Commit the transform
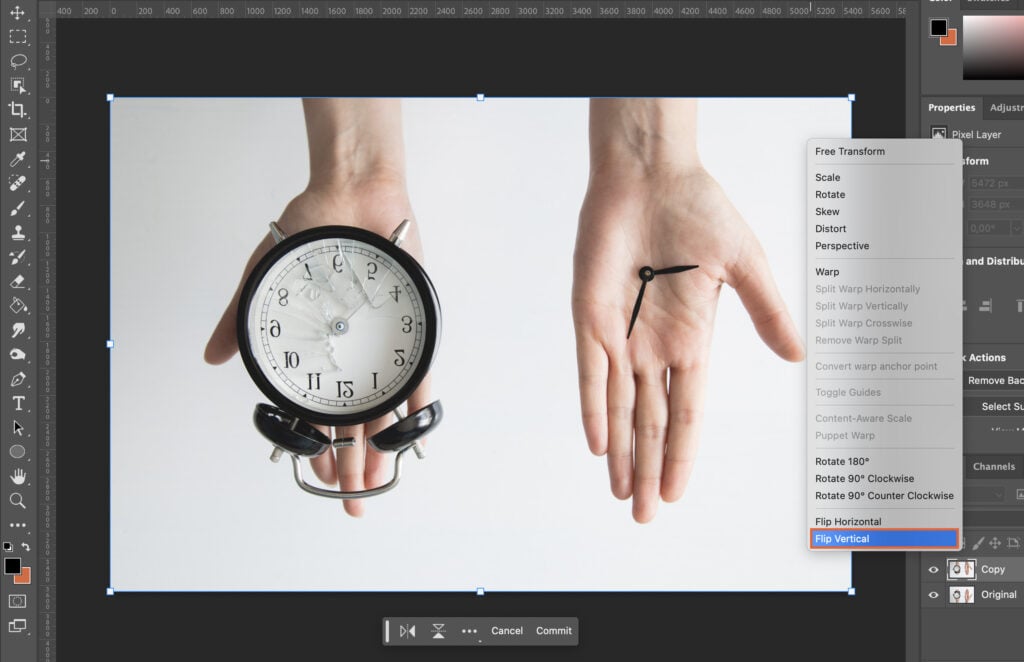Viewport: 1024px width, 662px height. point(553,631)
